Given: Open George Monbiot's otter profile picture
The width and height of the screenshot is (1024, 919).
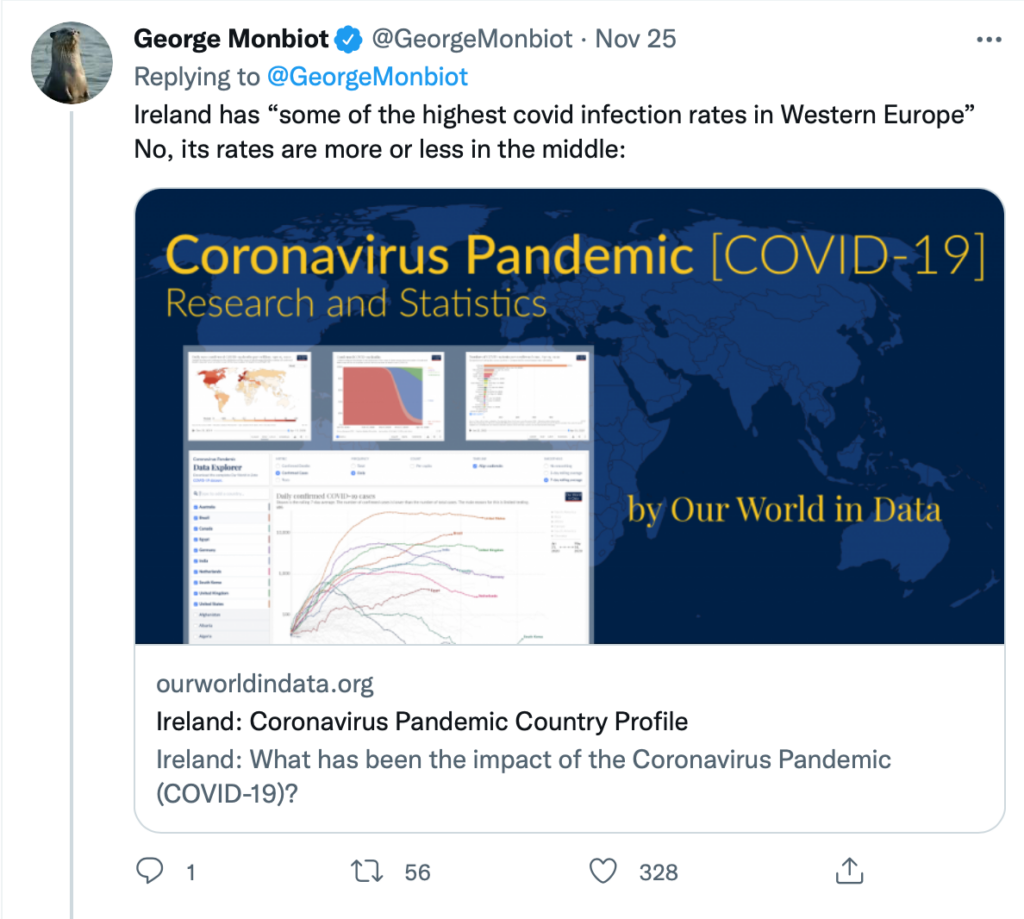Looking at the screenshot, I should [x=72, y=63].
